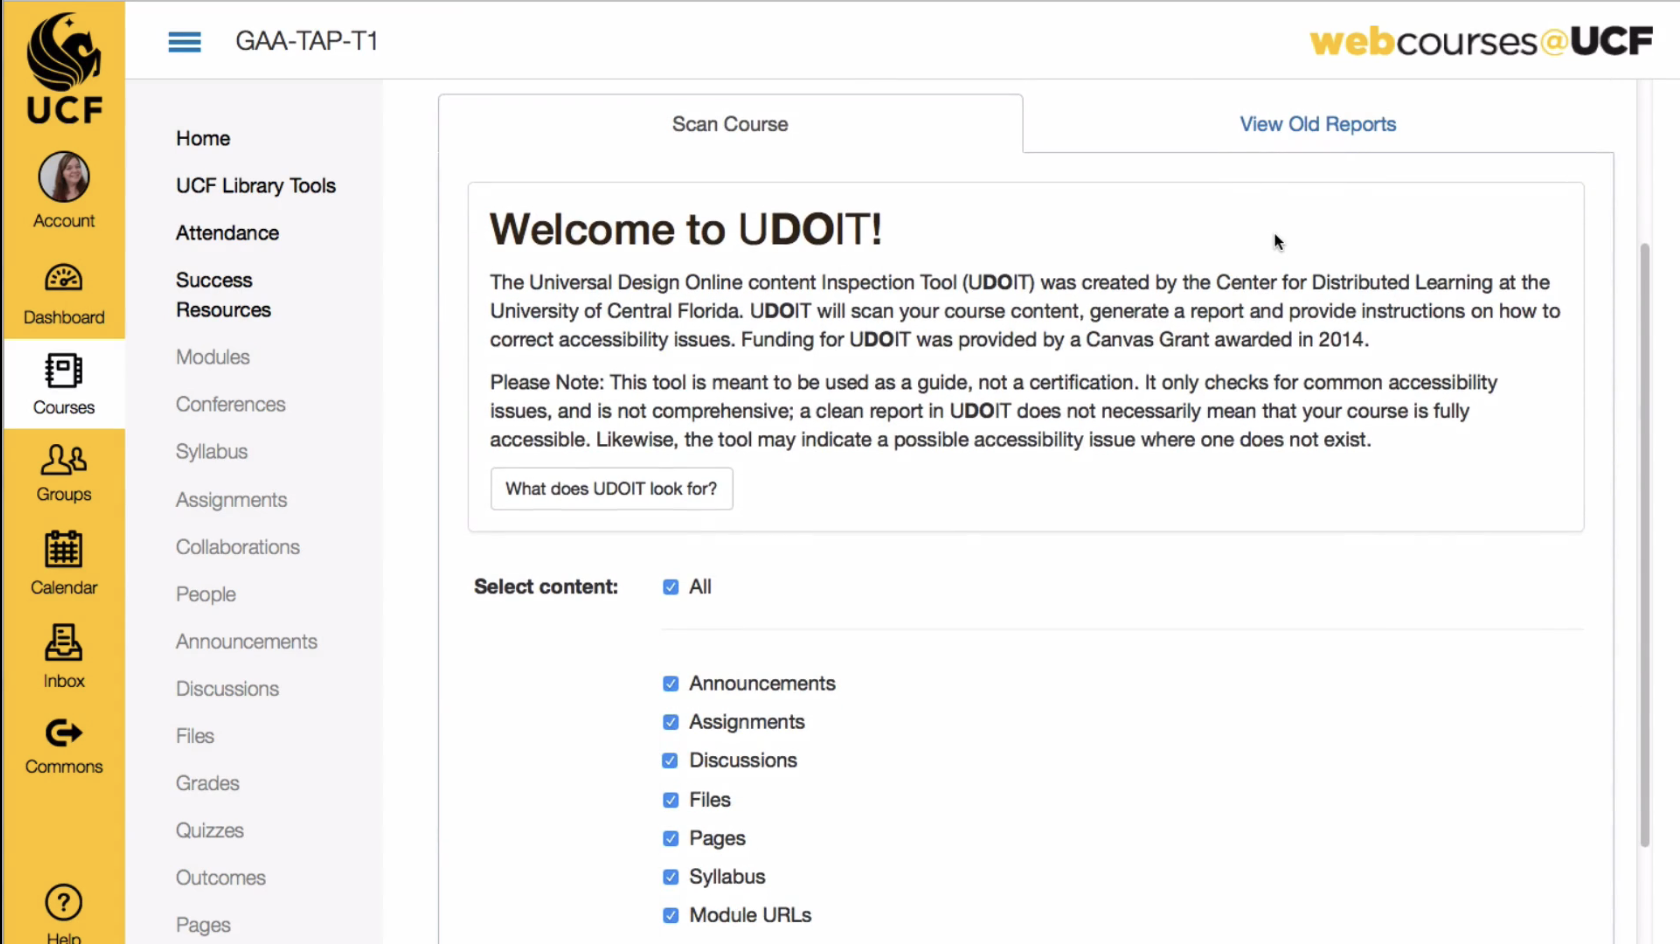This screenshot has height=944, width=1680.
Task: Switch to the View Old Reports tab
Action: (x=1318, y=124)
